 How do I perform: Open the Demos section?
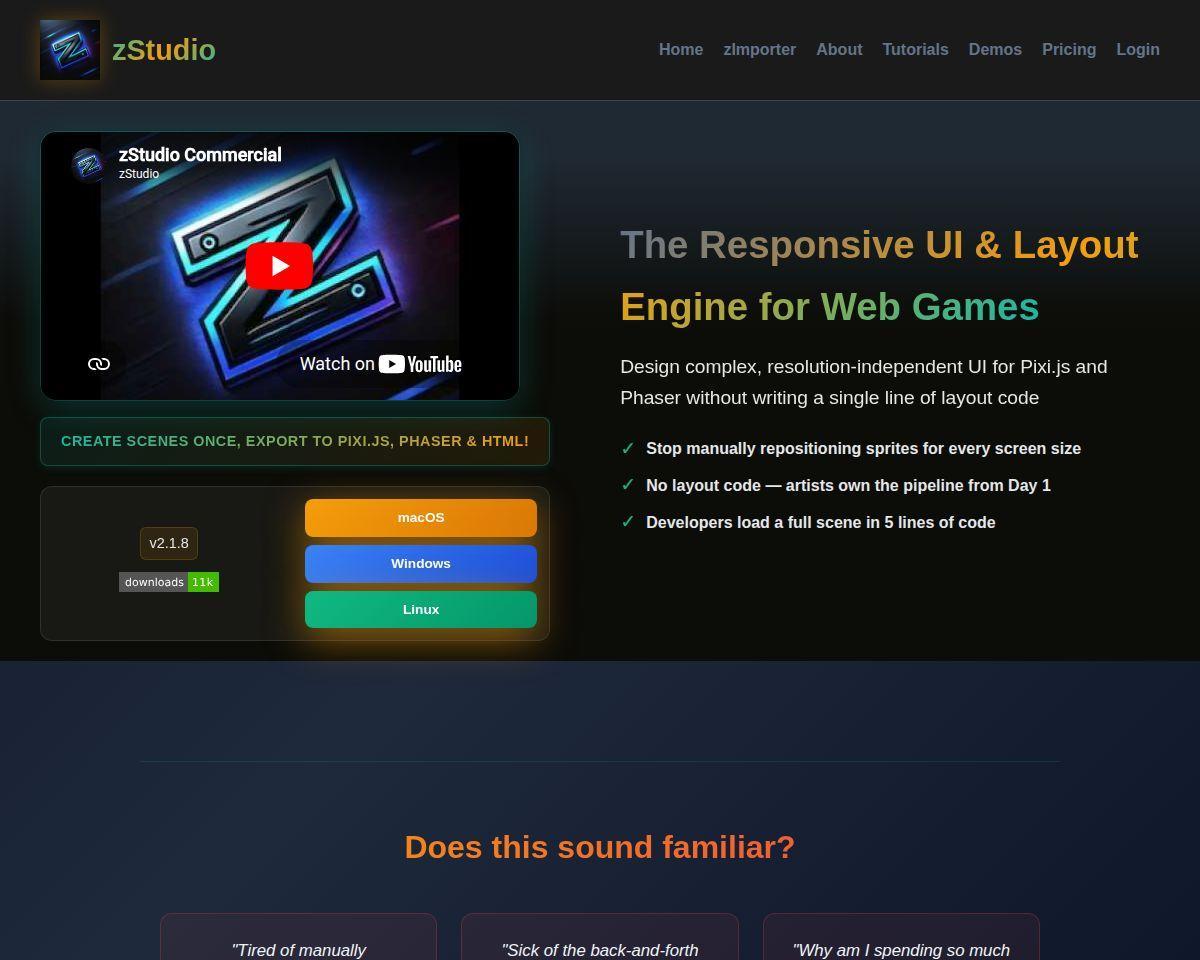[995, 49]
